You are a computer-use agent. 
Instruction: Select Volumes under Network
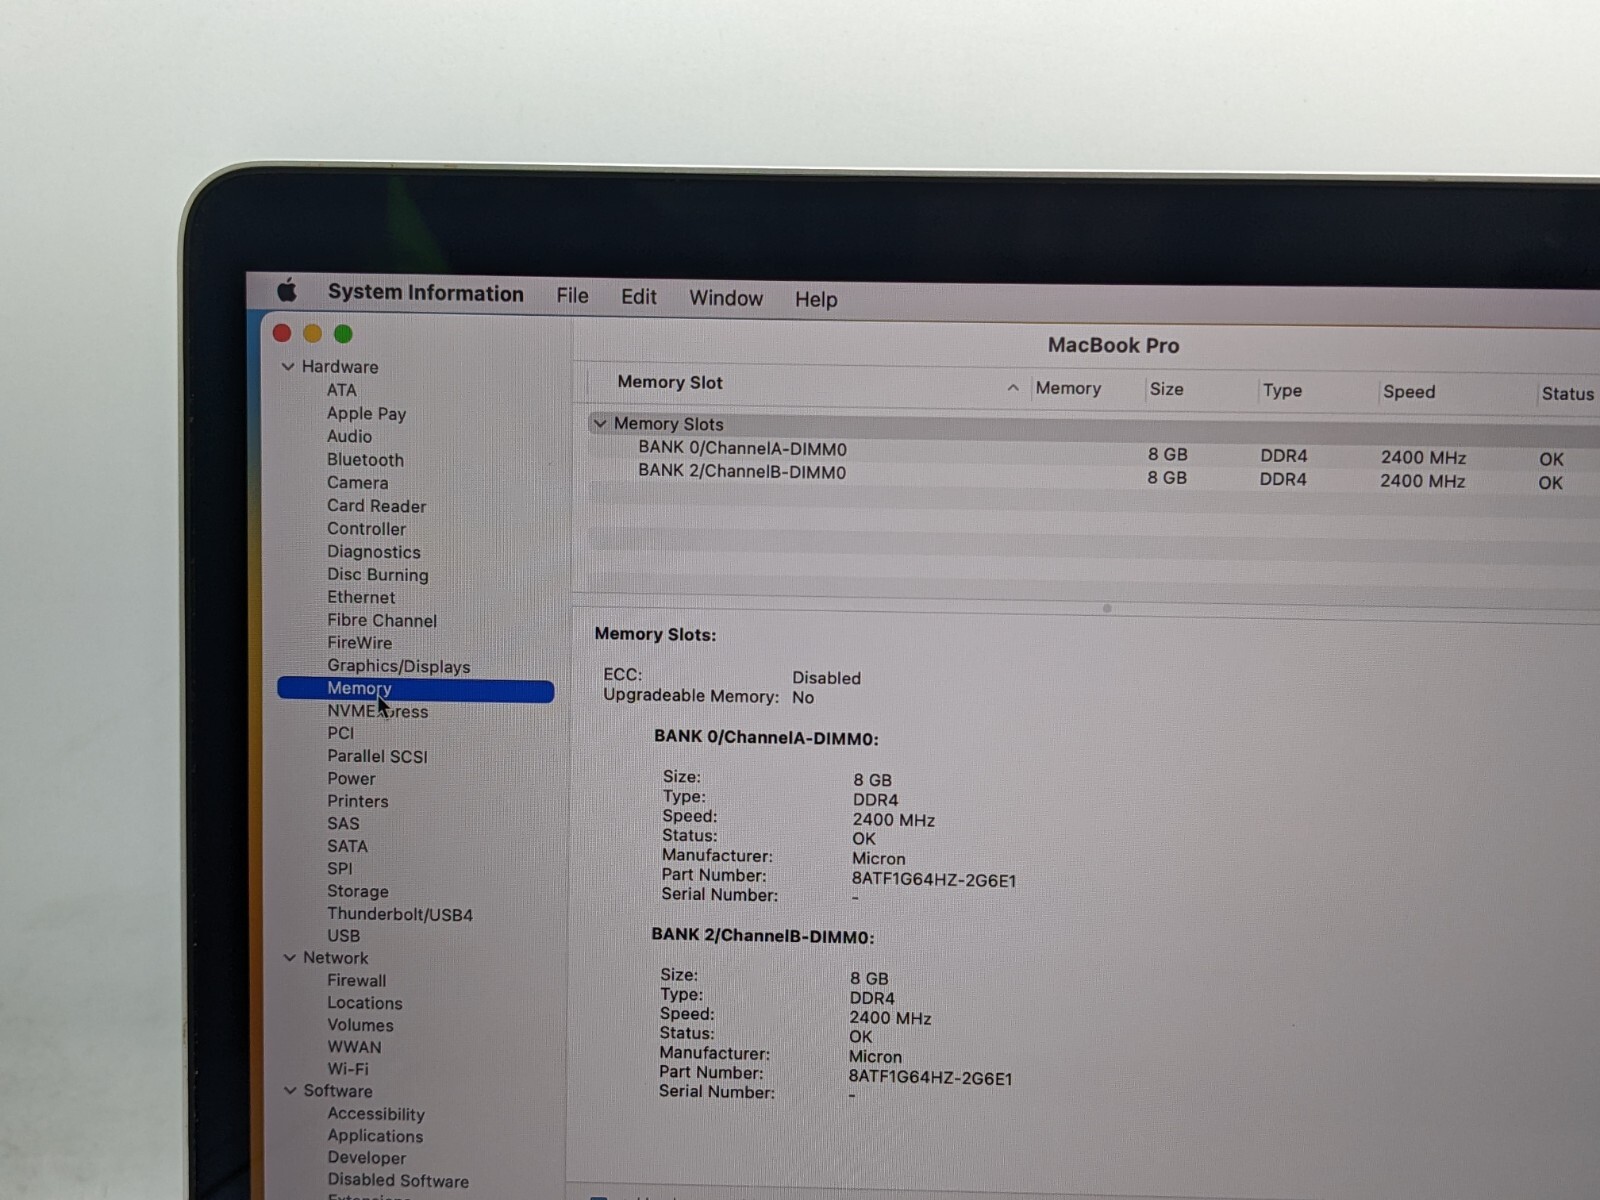(360, 1025)
